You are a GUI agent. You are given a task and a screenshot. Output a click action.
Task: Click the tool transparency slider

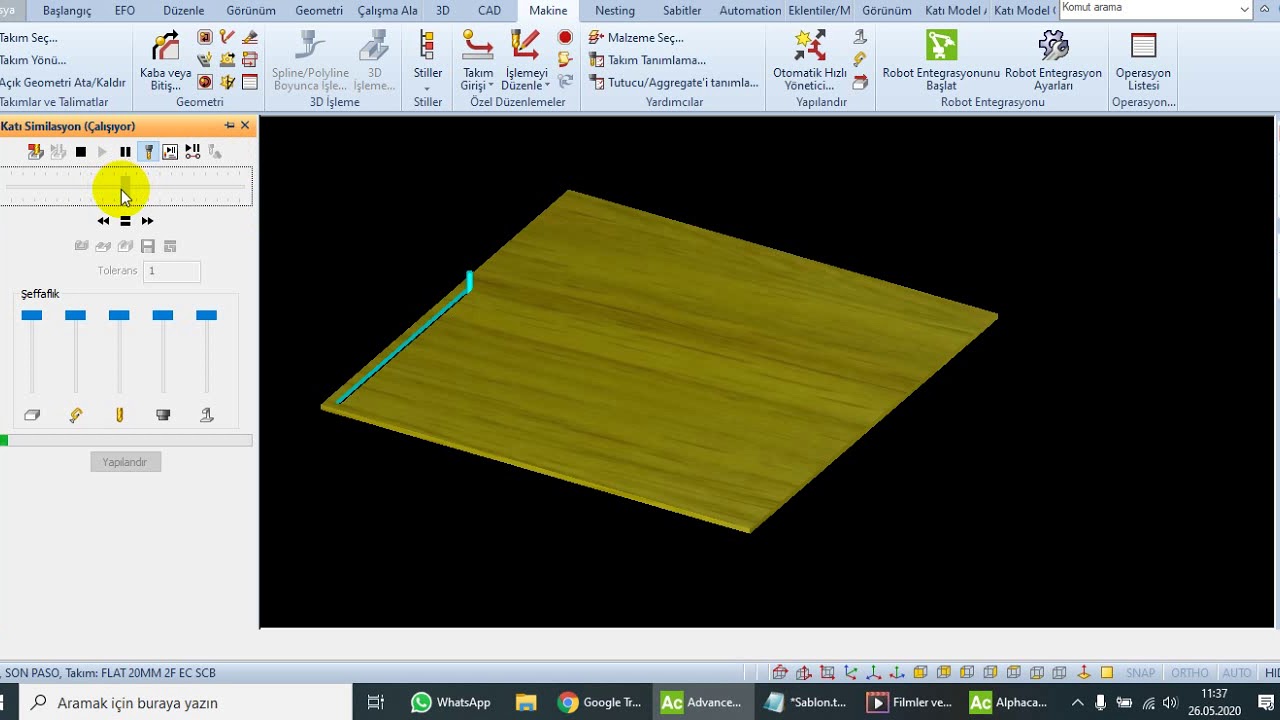click(x=119, y=353)
